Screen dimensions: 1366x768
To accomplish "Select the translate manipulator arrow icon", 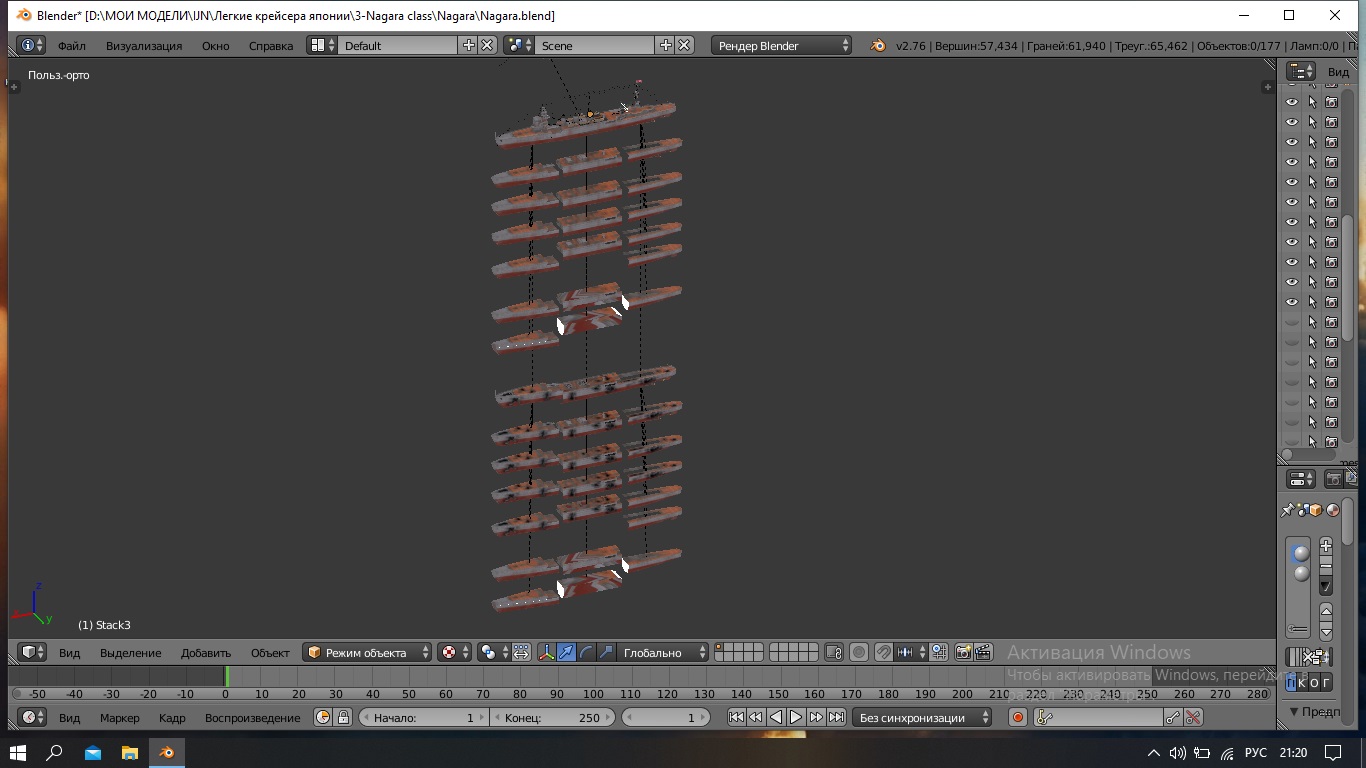I will pos(566,652).
